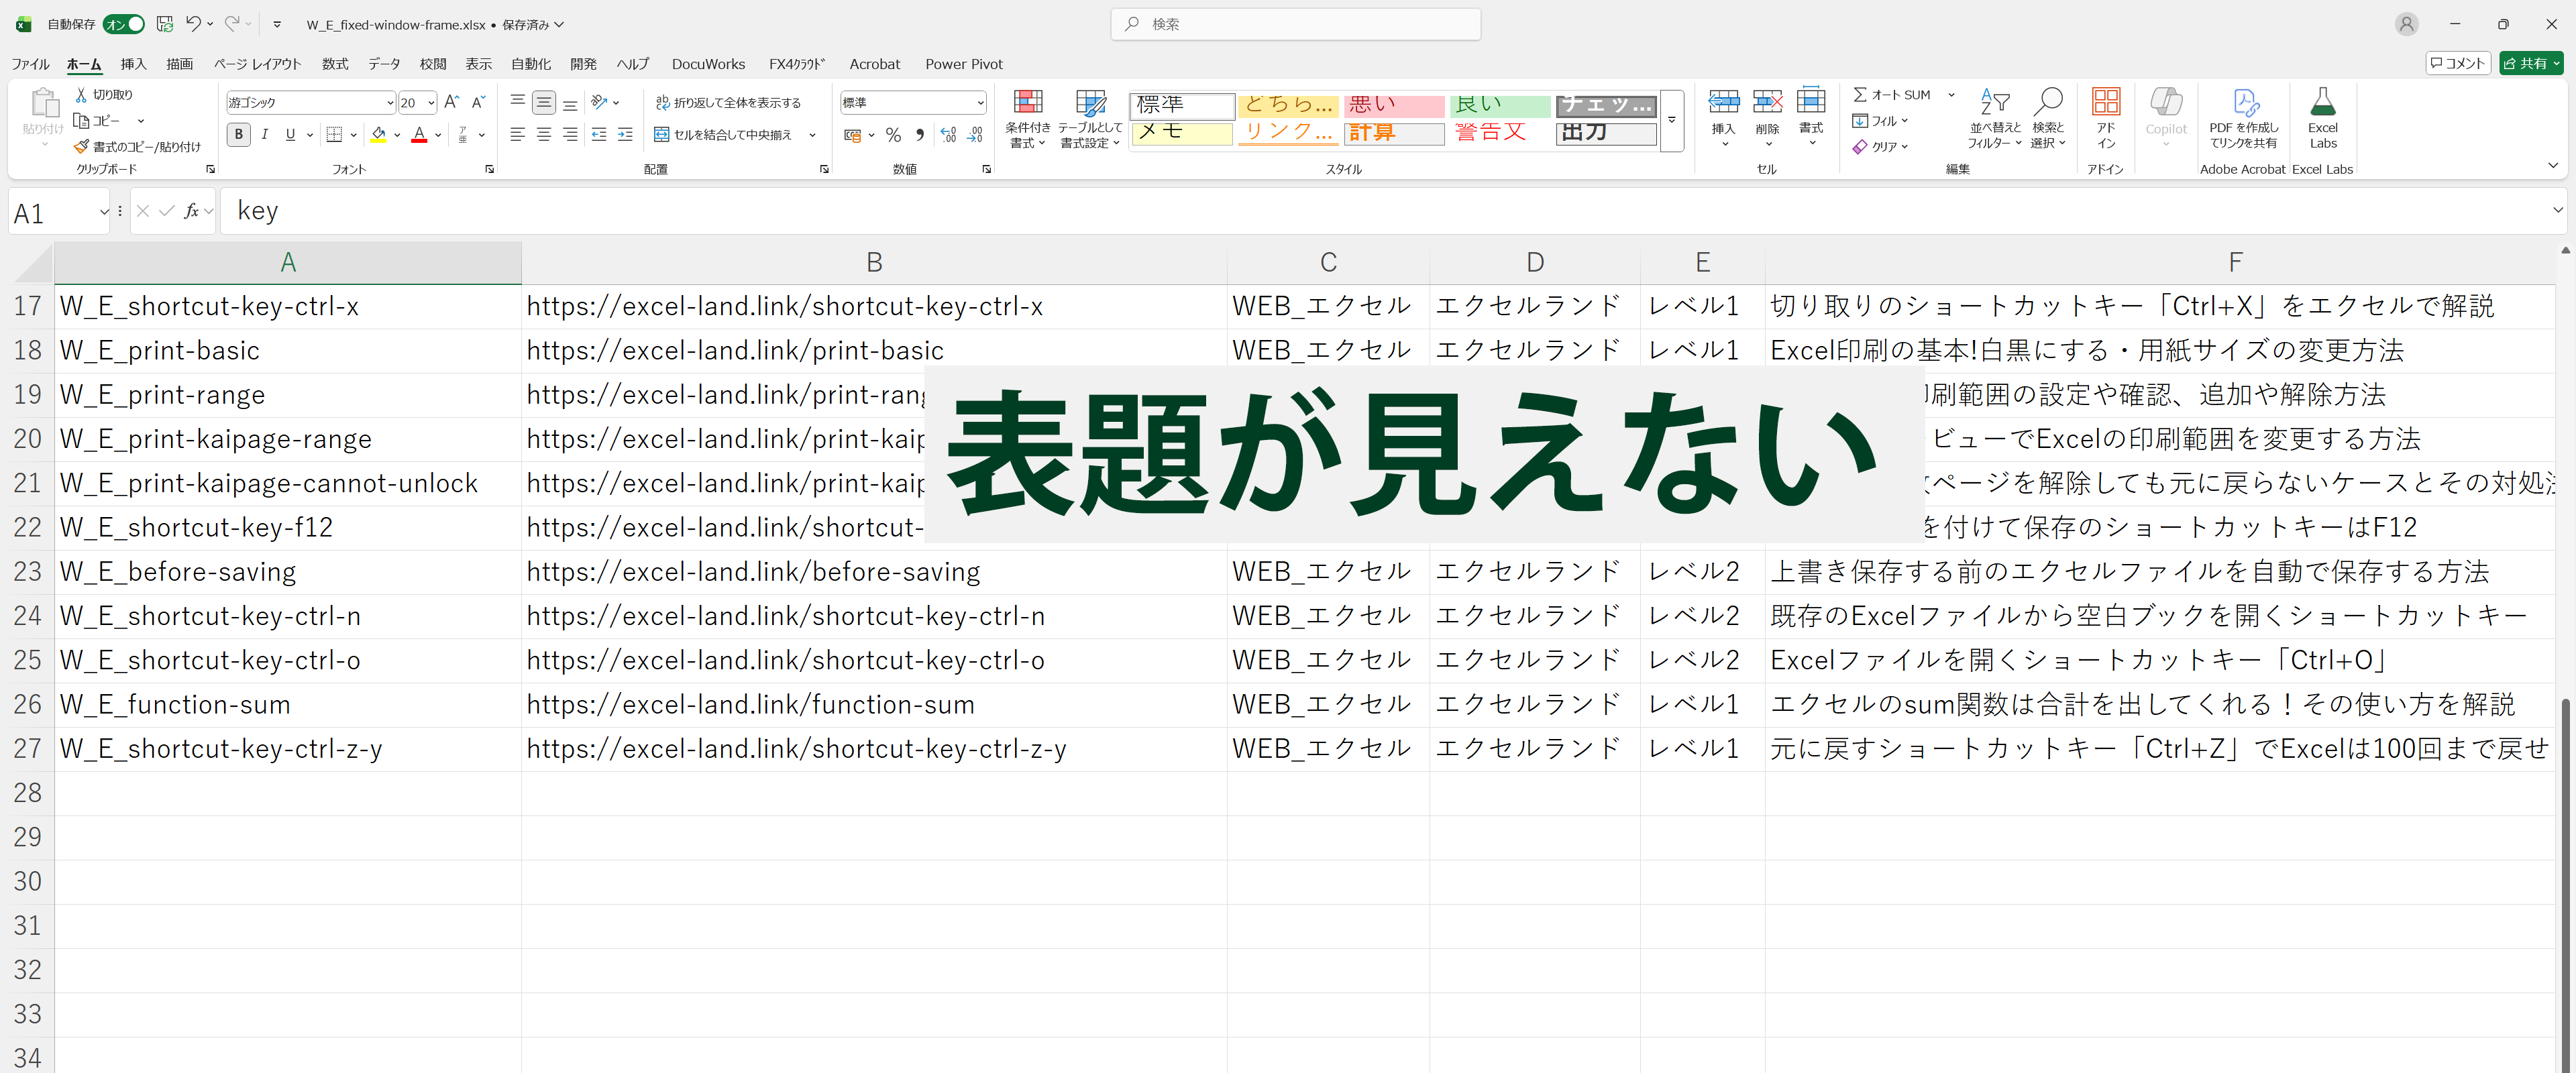Toggle wrap text for the cell
The height and width of the screenshot is (1073, 2576).
729,103
